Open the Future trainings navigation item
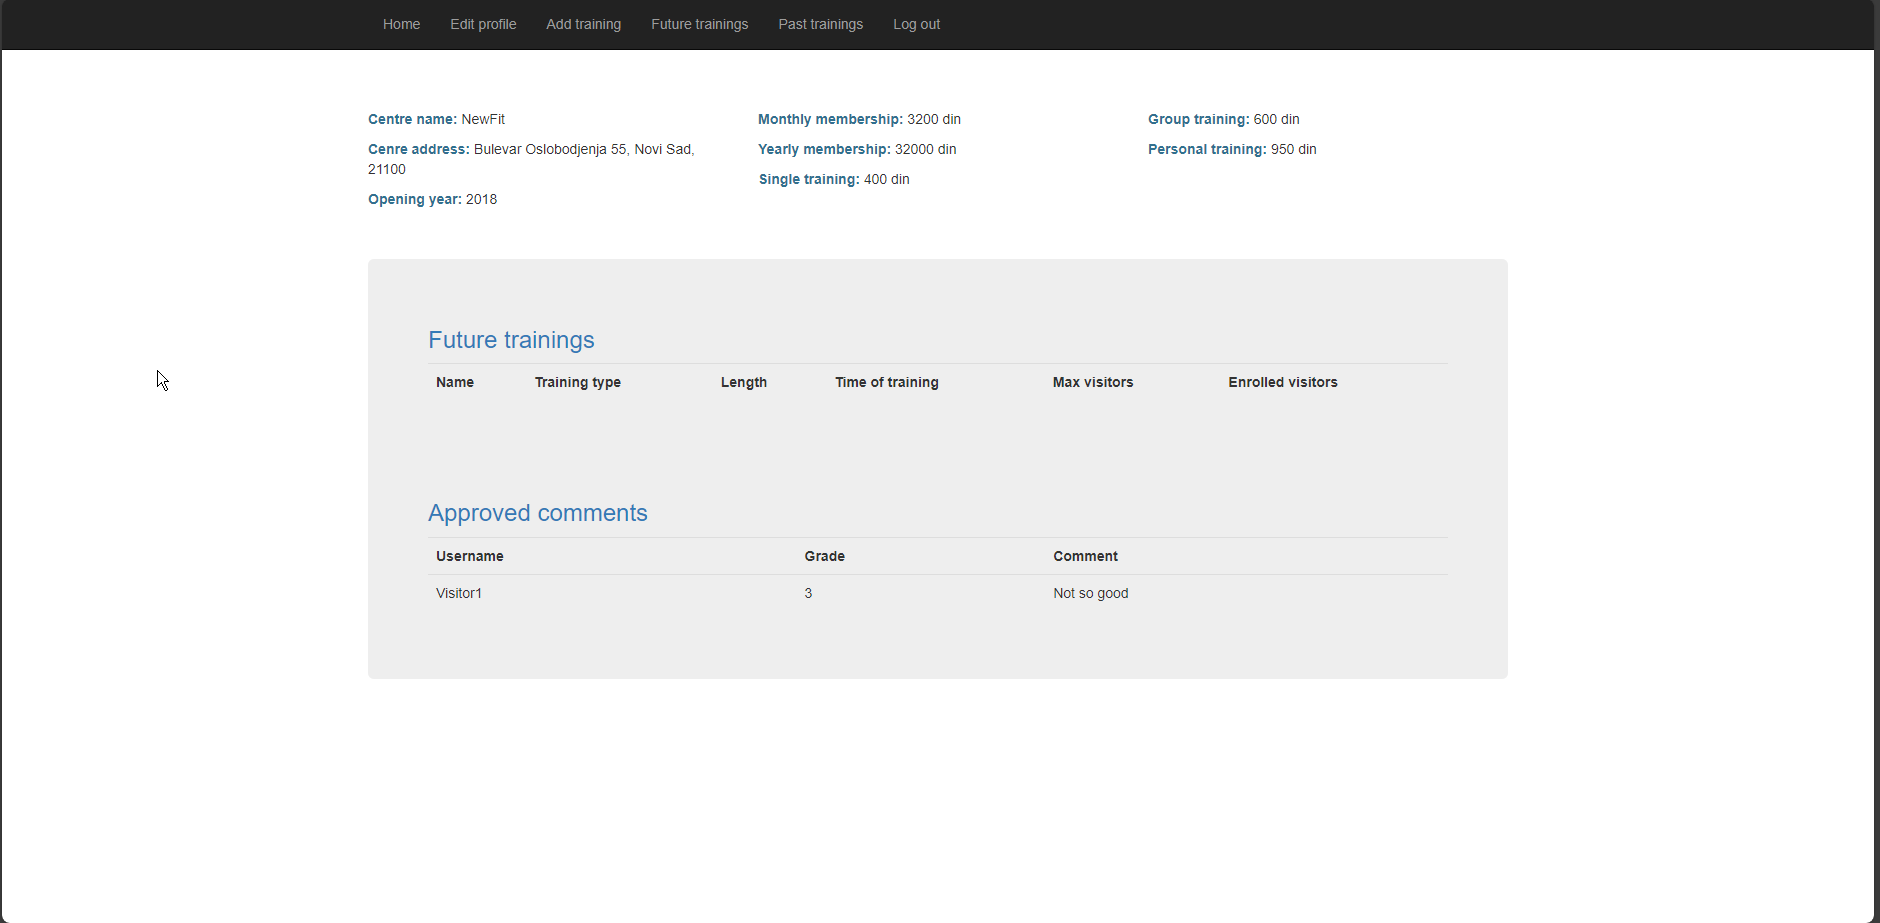This screenshot has height=923, width=1880. point(699,24)
